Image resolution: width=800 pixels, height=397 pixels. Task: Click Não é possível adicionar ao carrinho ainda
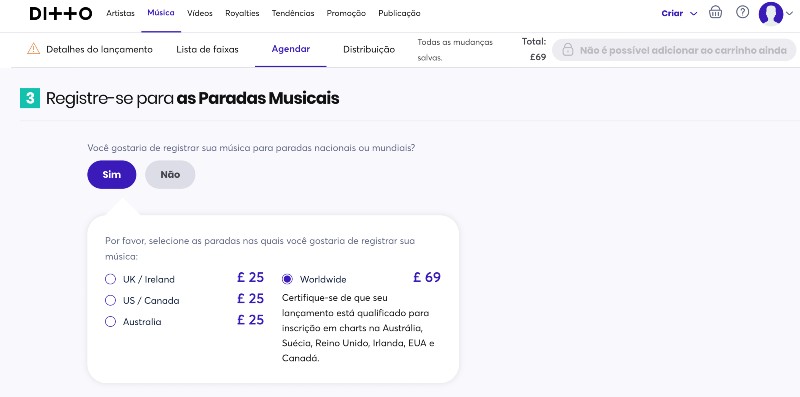click(x=674, y=50)
